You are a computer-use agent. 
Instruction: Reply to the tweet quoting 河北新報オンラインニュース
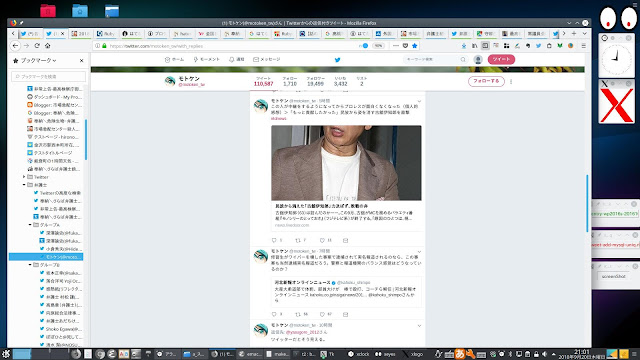coord(274,314)
